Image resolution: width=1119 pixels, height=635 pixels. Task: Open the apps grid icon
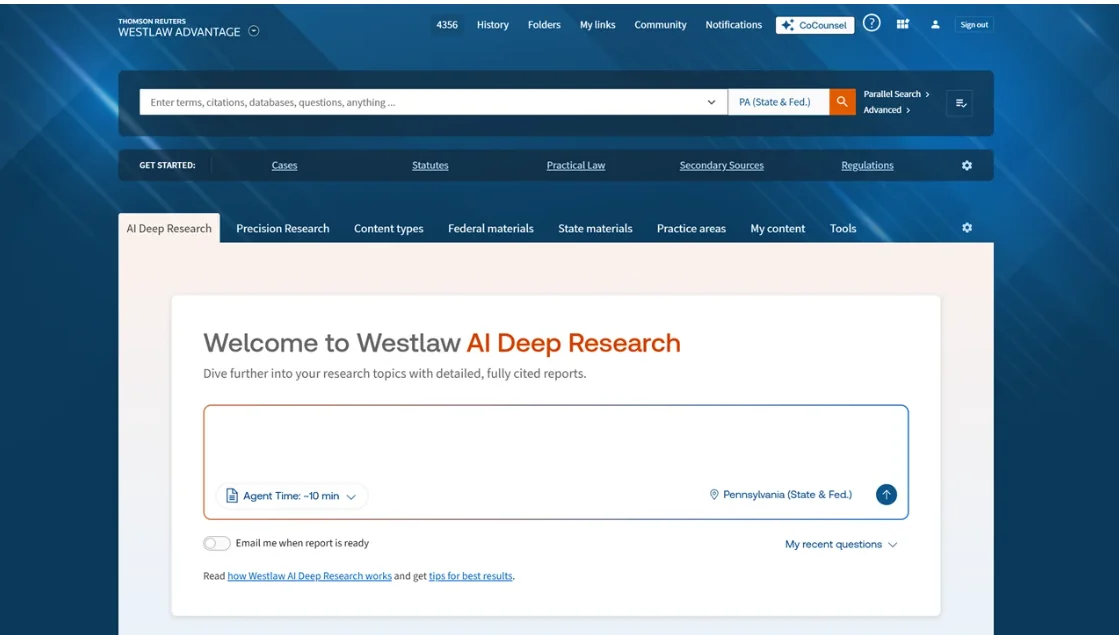pos(903,24)
